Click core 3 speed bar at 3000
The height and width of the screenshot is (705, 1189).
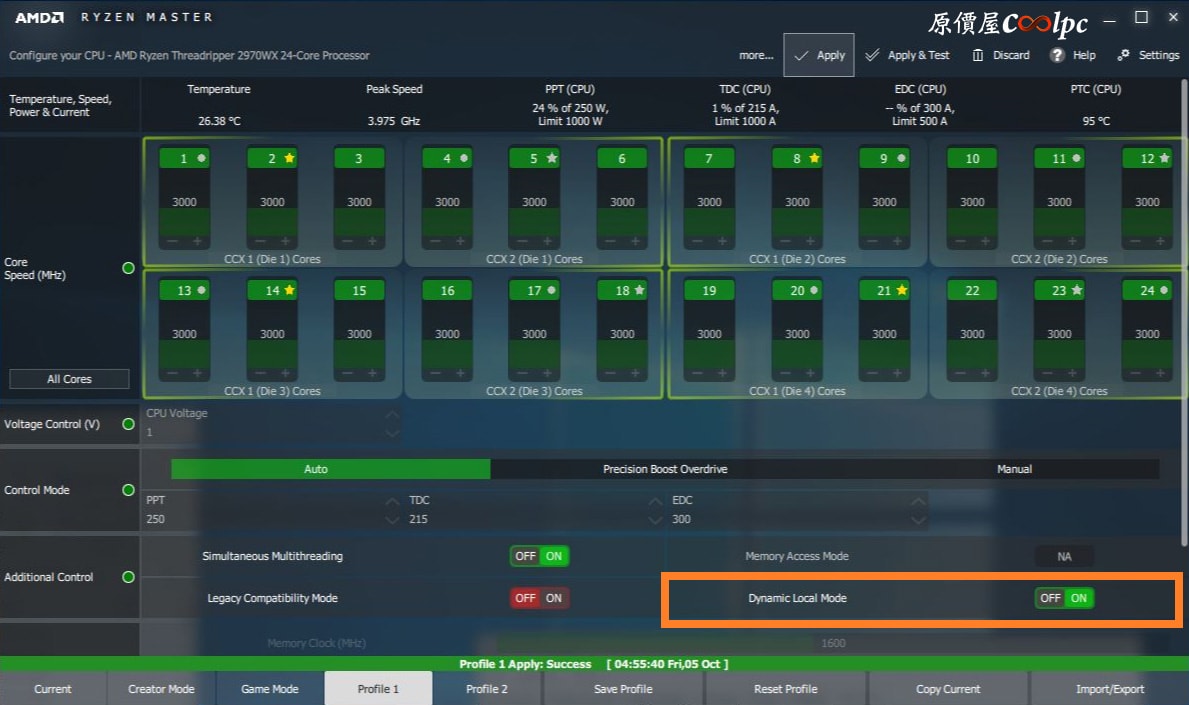[359, 202]
